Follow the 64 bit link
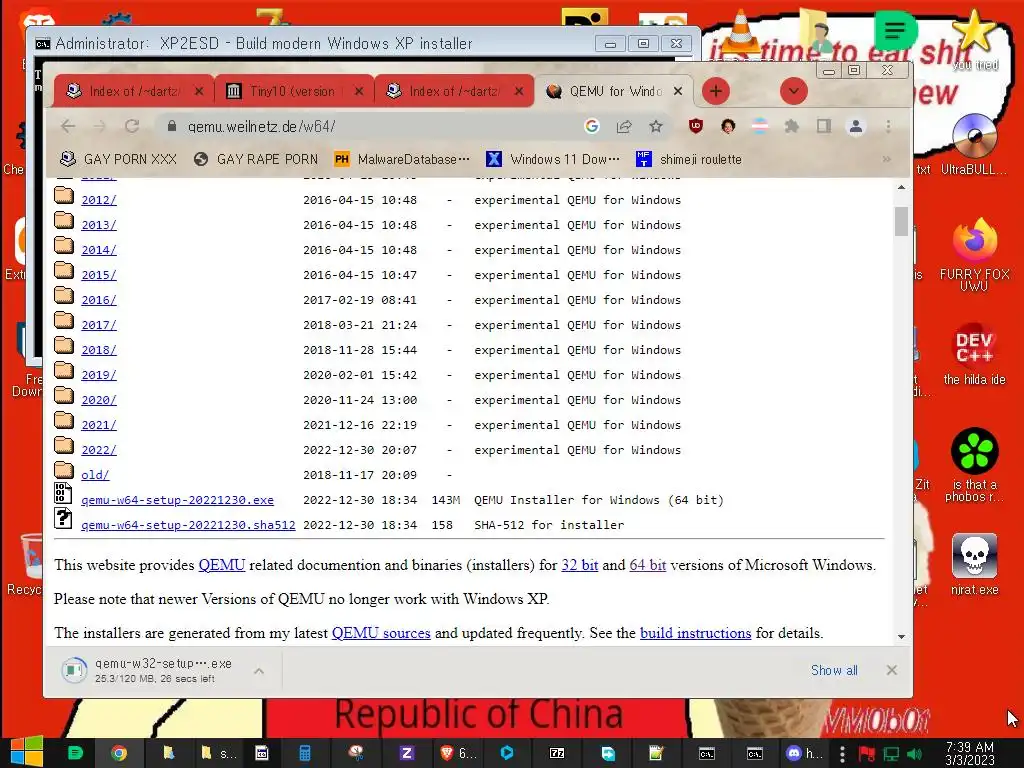This screenshot has width=1024, height=768. 648,565
